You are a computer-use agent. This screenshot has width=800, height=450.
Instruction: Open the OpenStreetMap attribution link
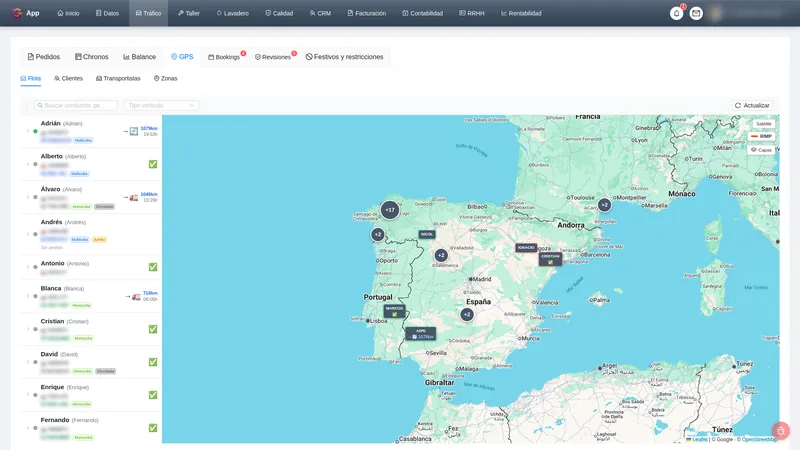pos(760,439)
